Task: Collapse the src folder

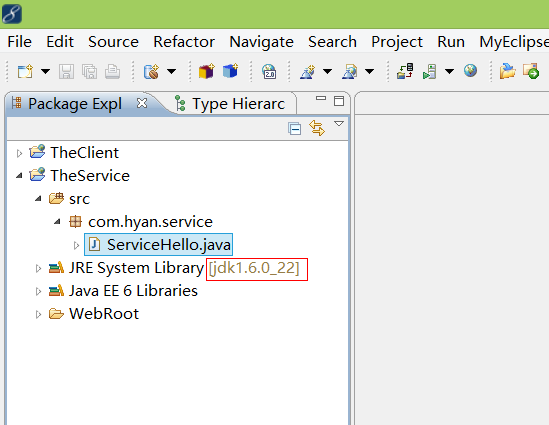Action: [x=38, y=199]
